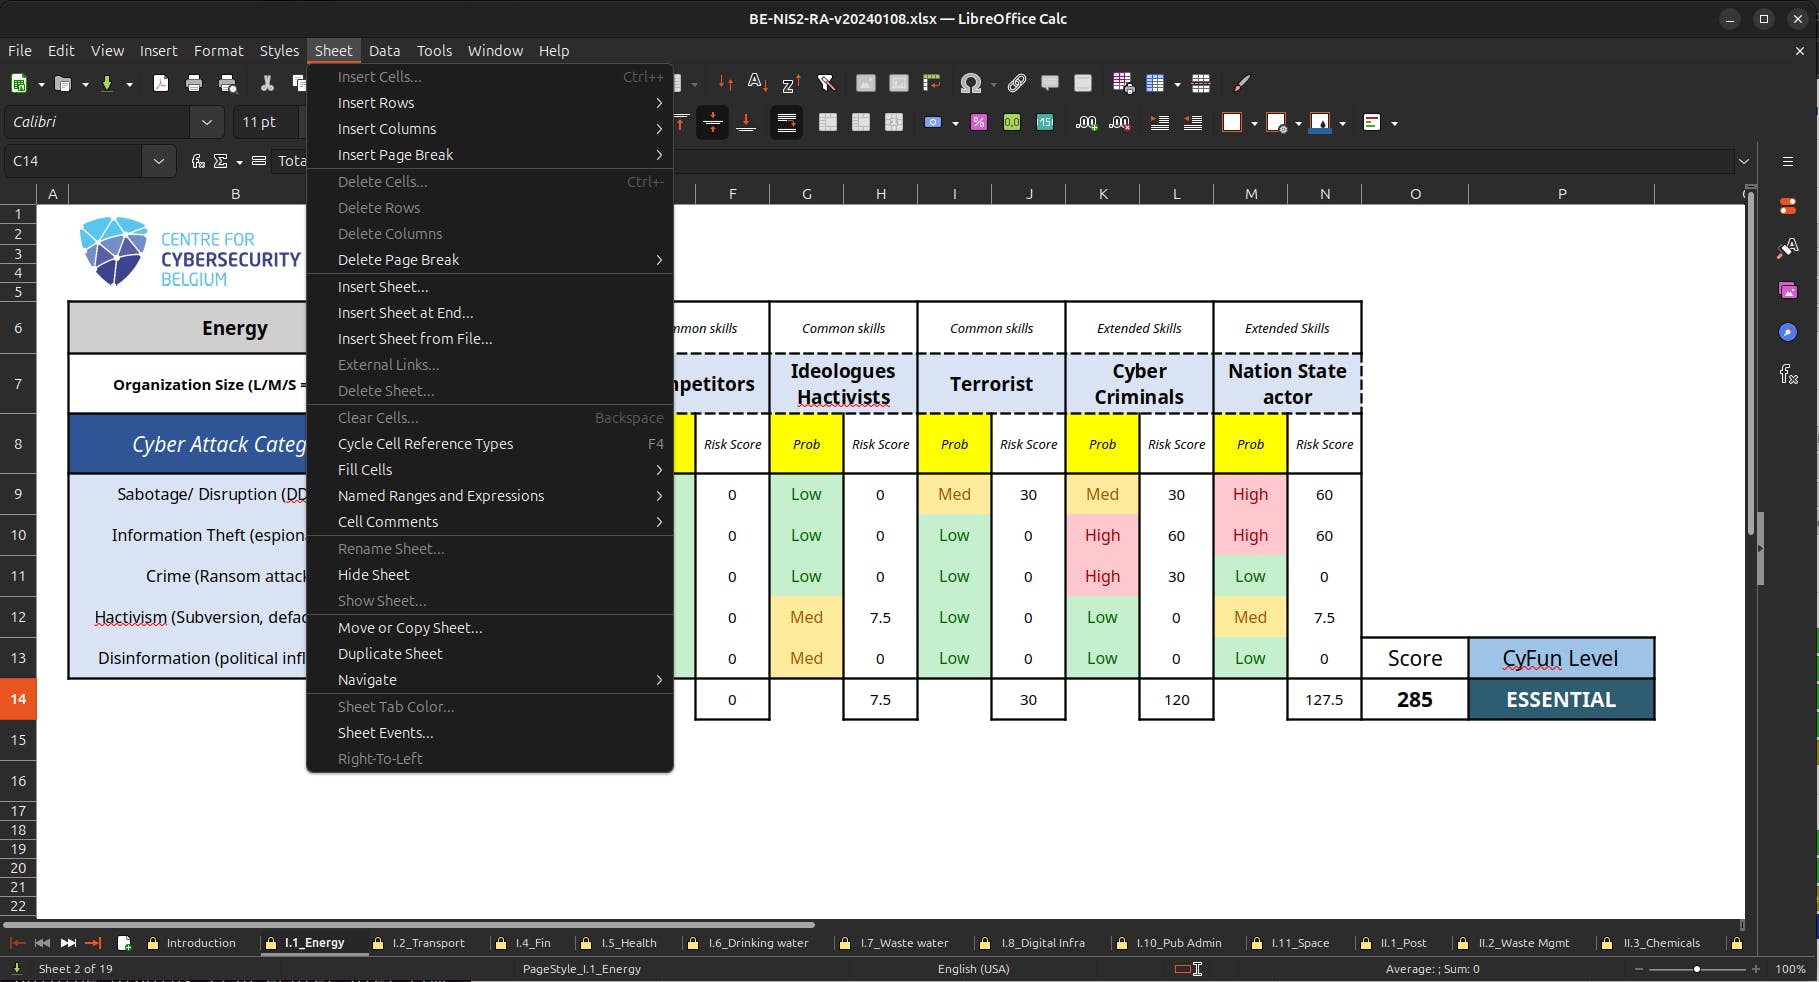This screenshot has height=982, width=1819.
Task: Toggle selection mode in status bar
Action: (1188, 969)
